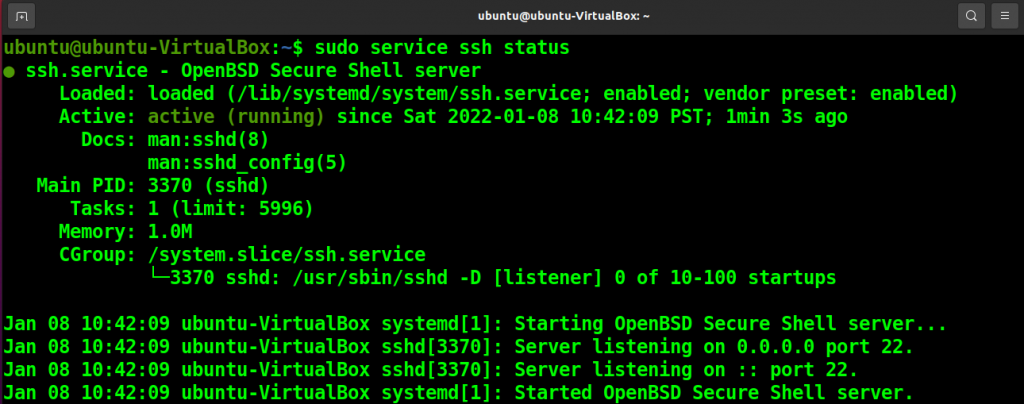Click the CGroup path /system.slice/ssh.service
The height and width of the screenshot is (404, 1024).
coord(287,255)
